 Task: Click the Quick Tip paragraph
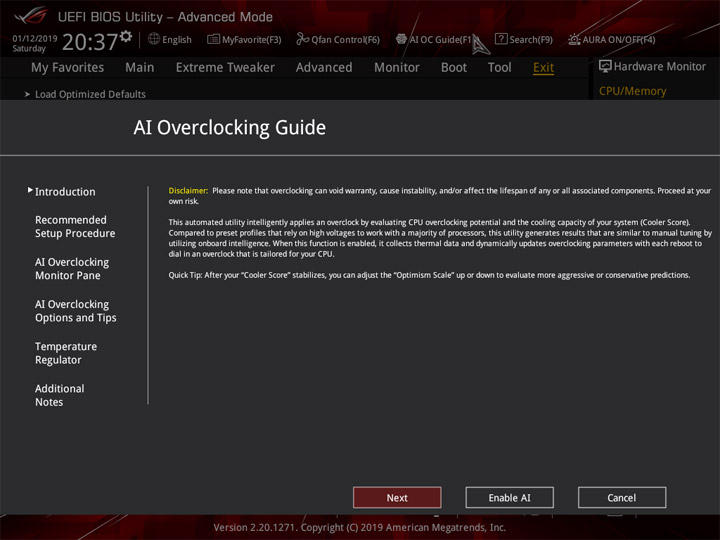pyautogui.click(x=429, y=275)
